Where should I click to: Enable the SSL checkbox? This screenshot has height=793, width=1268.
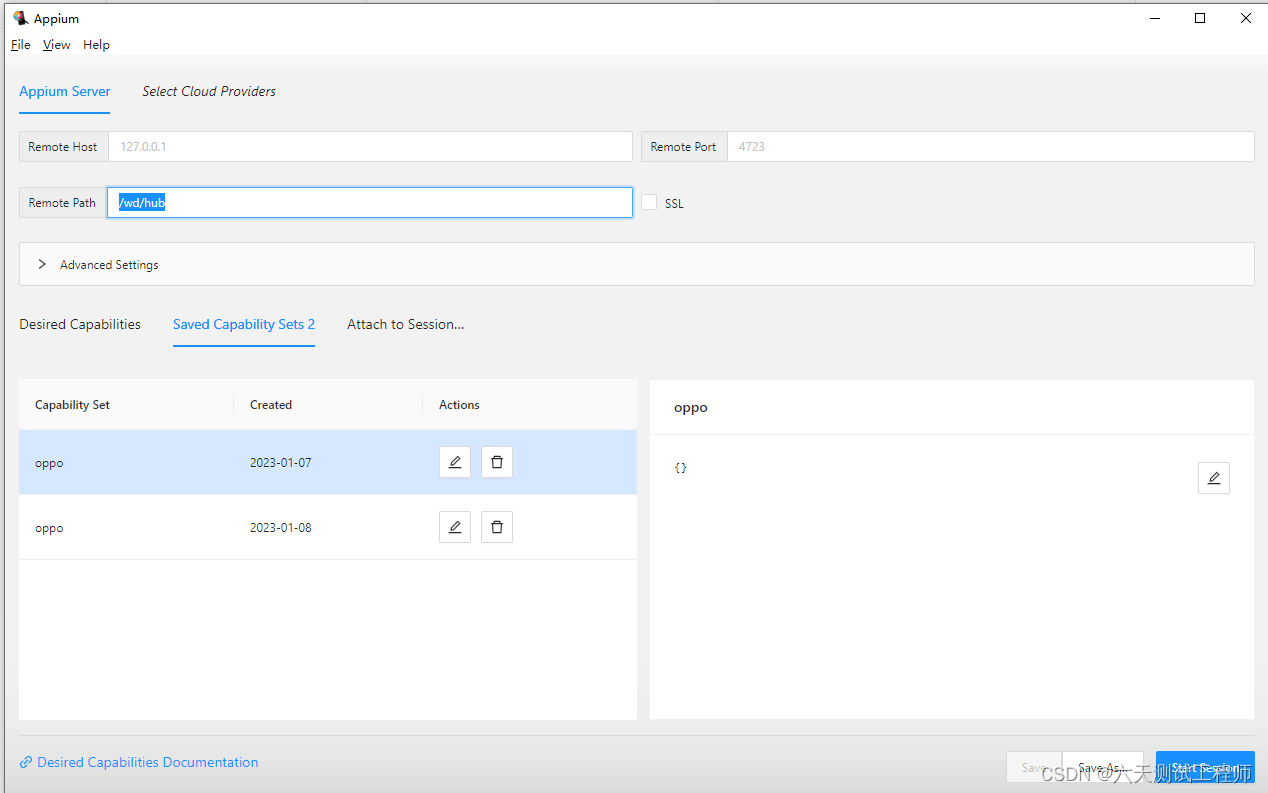649,202
